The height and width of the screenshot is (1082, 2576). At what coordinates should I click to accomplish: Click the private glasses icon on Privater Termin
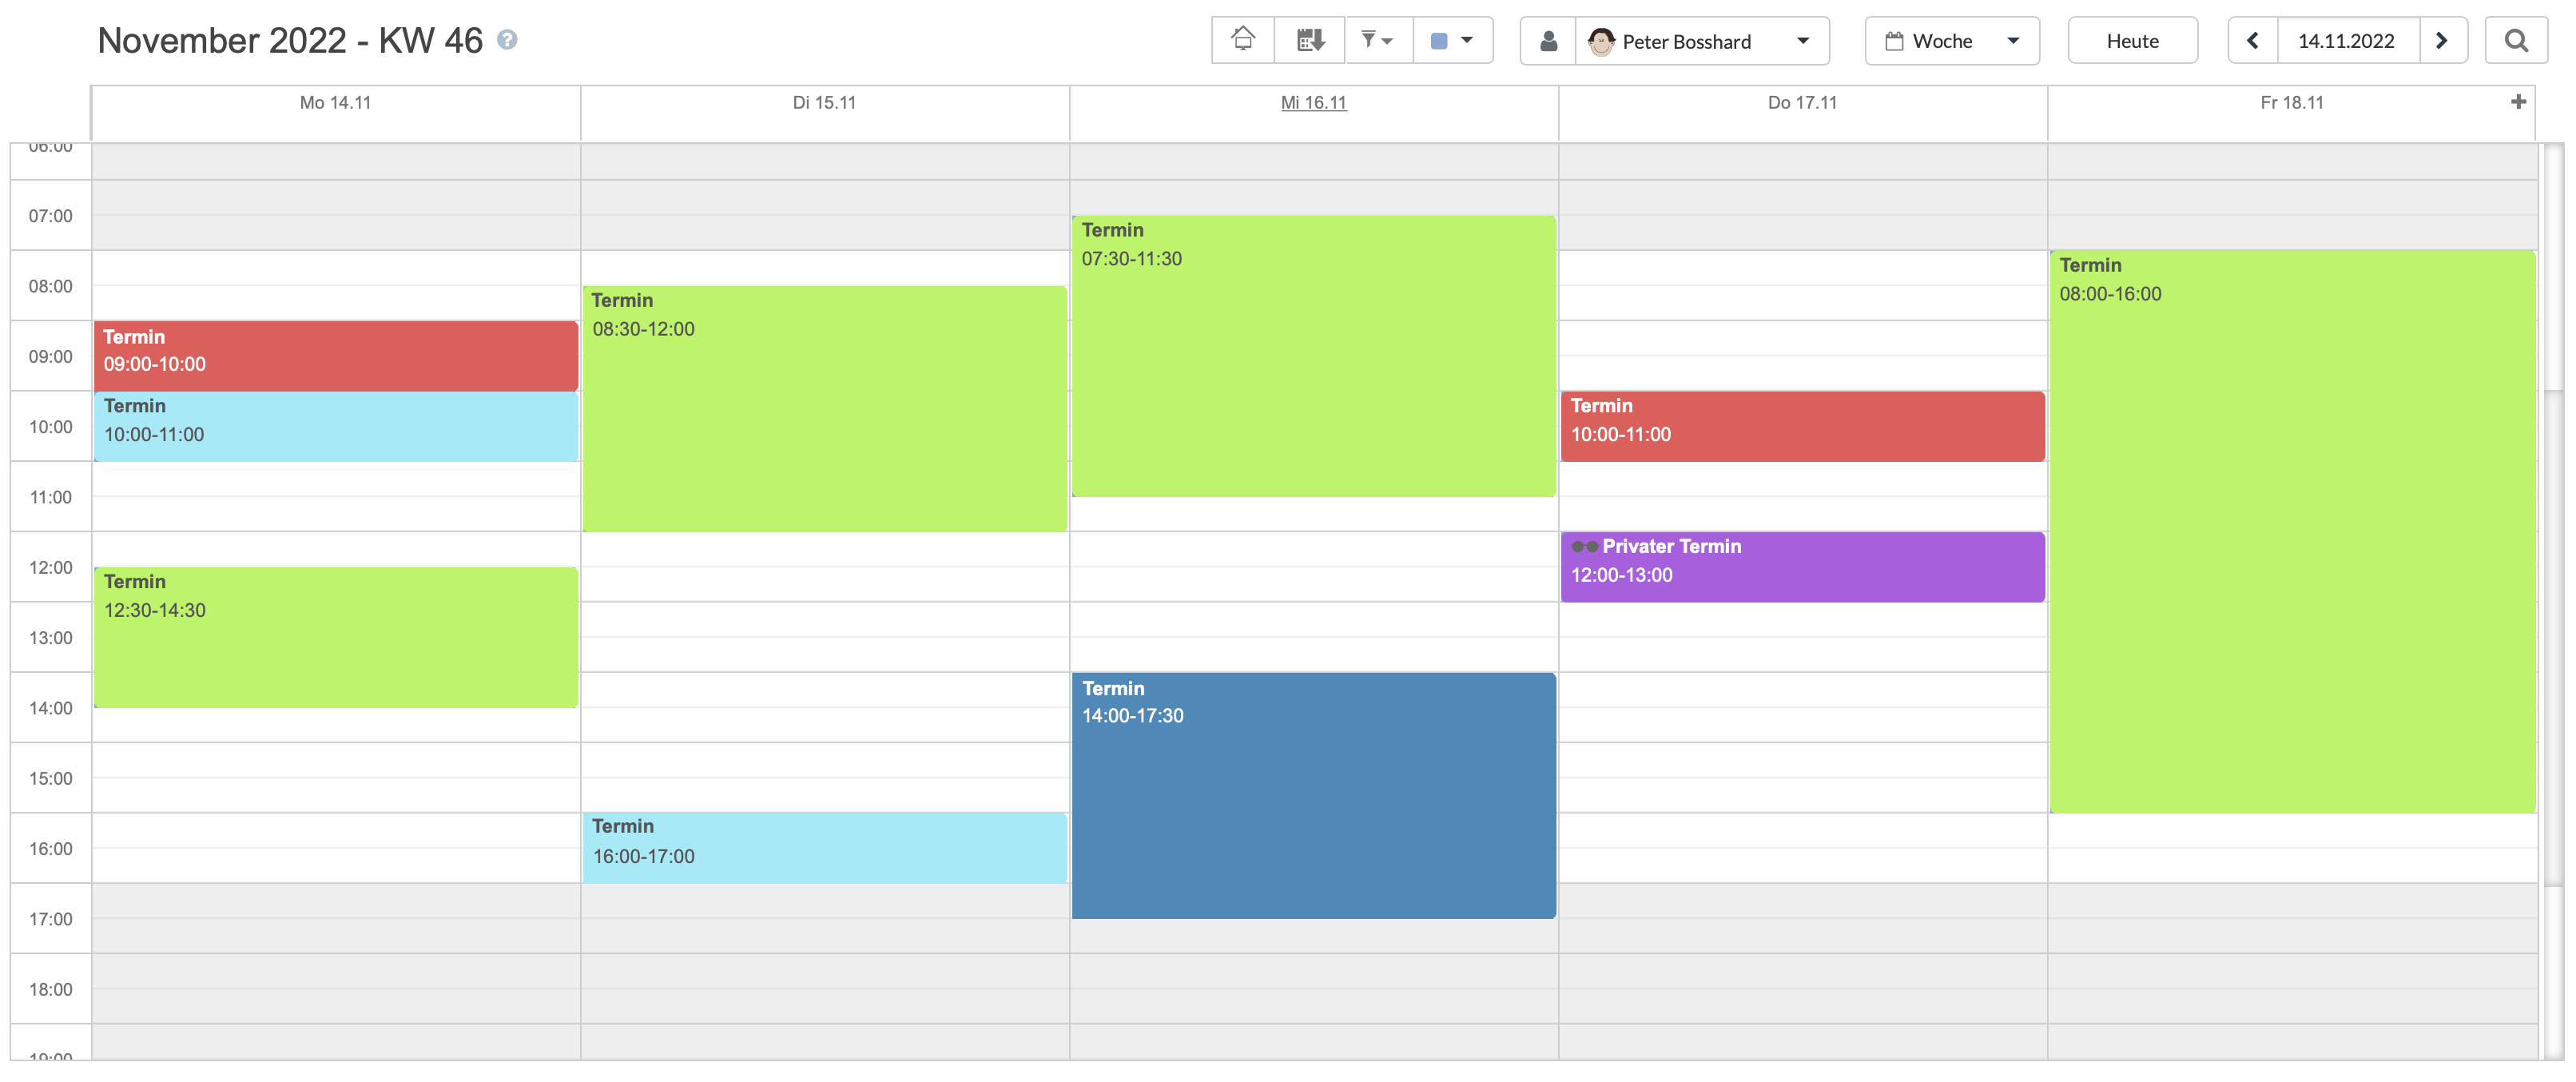(x=1584, y=546)
